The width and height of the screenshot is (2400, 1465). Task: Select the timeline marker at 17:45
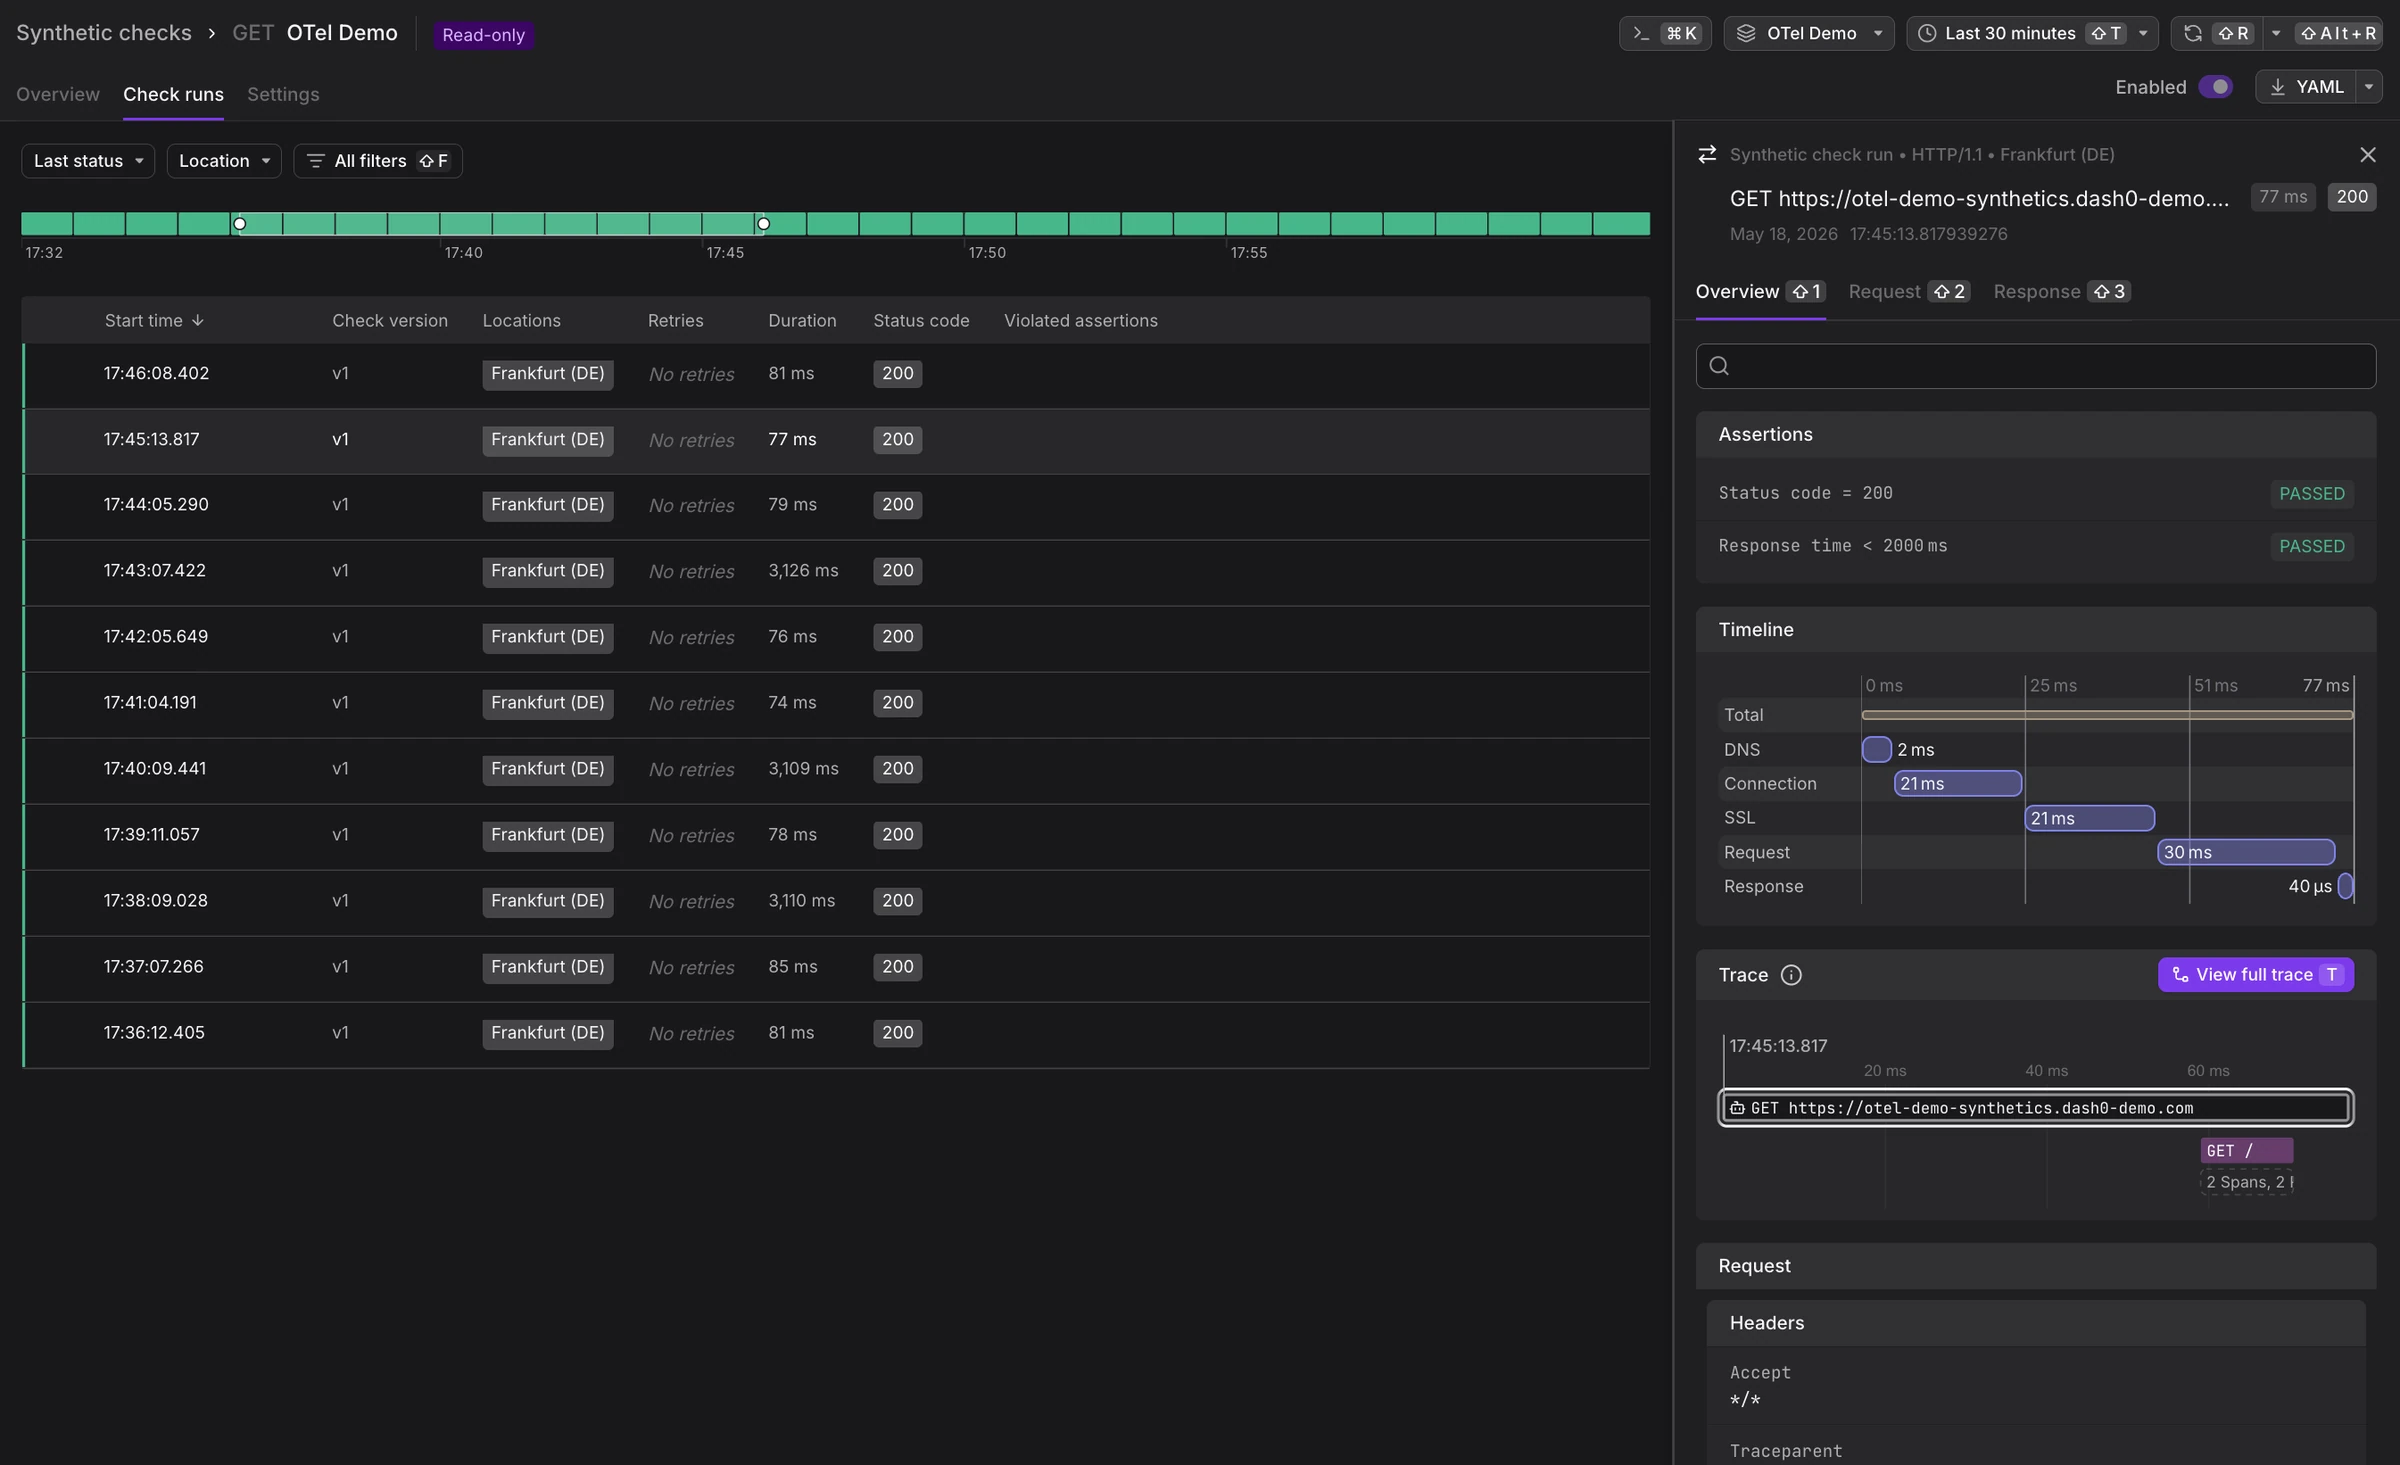763,223
